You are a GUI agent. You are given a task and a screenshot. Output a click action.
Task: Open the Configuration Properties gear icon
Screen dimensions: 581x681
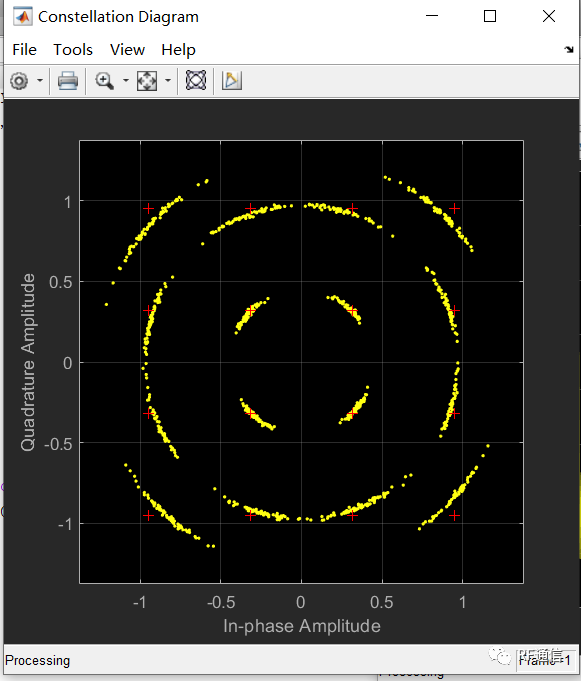19,81
